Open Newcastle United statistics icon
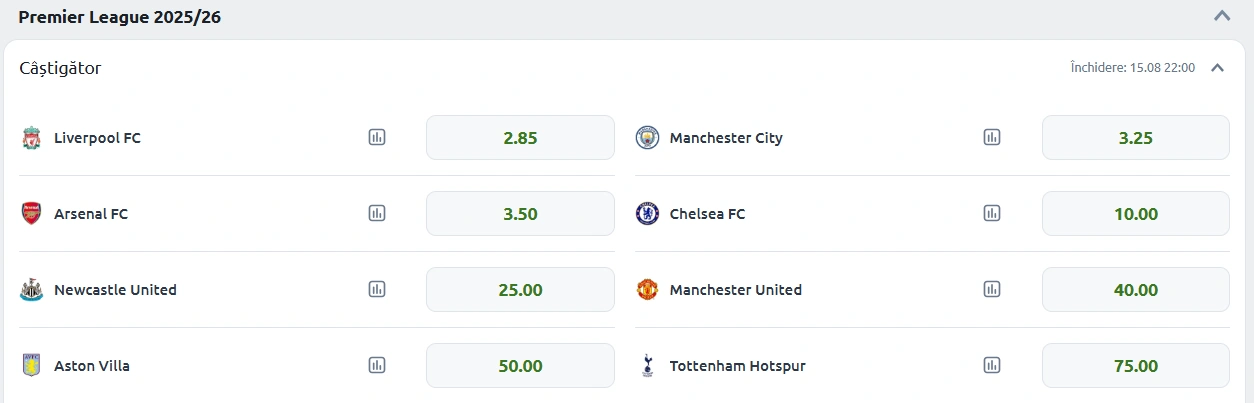The image size is (1254, 403). 377,289
